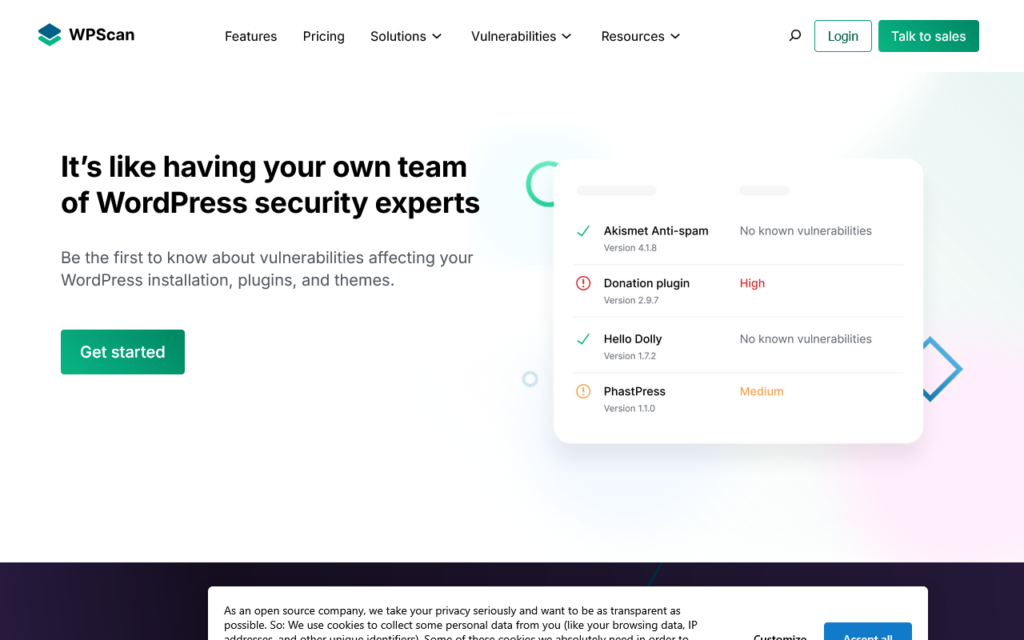Click the WordPress security experts headline
This screenshot has width=1024, height=640.
[x=270, y=185]
